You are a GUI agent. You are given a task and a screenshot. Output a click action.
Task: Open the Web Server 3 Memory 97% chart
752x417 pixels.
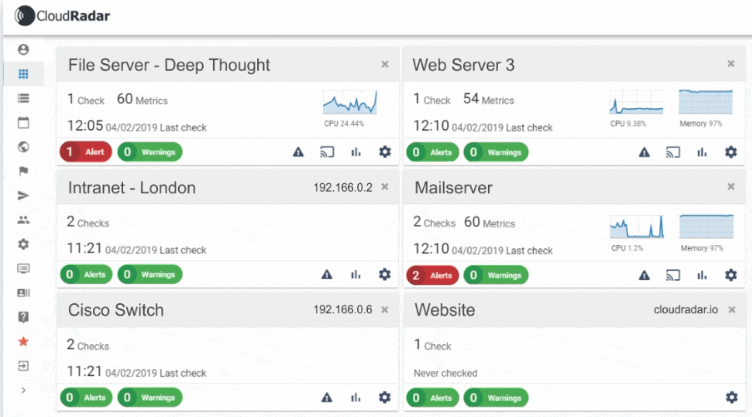[705, 102]
